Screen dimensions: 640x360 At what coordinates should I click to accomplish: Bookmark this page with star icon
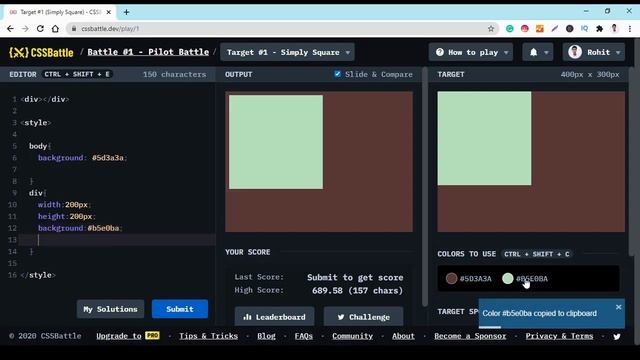491,29
